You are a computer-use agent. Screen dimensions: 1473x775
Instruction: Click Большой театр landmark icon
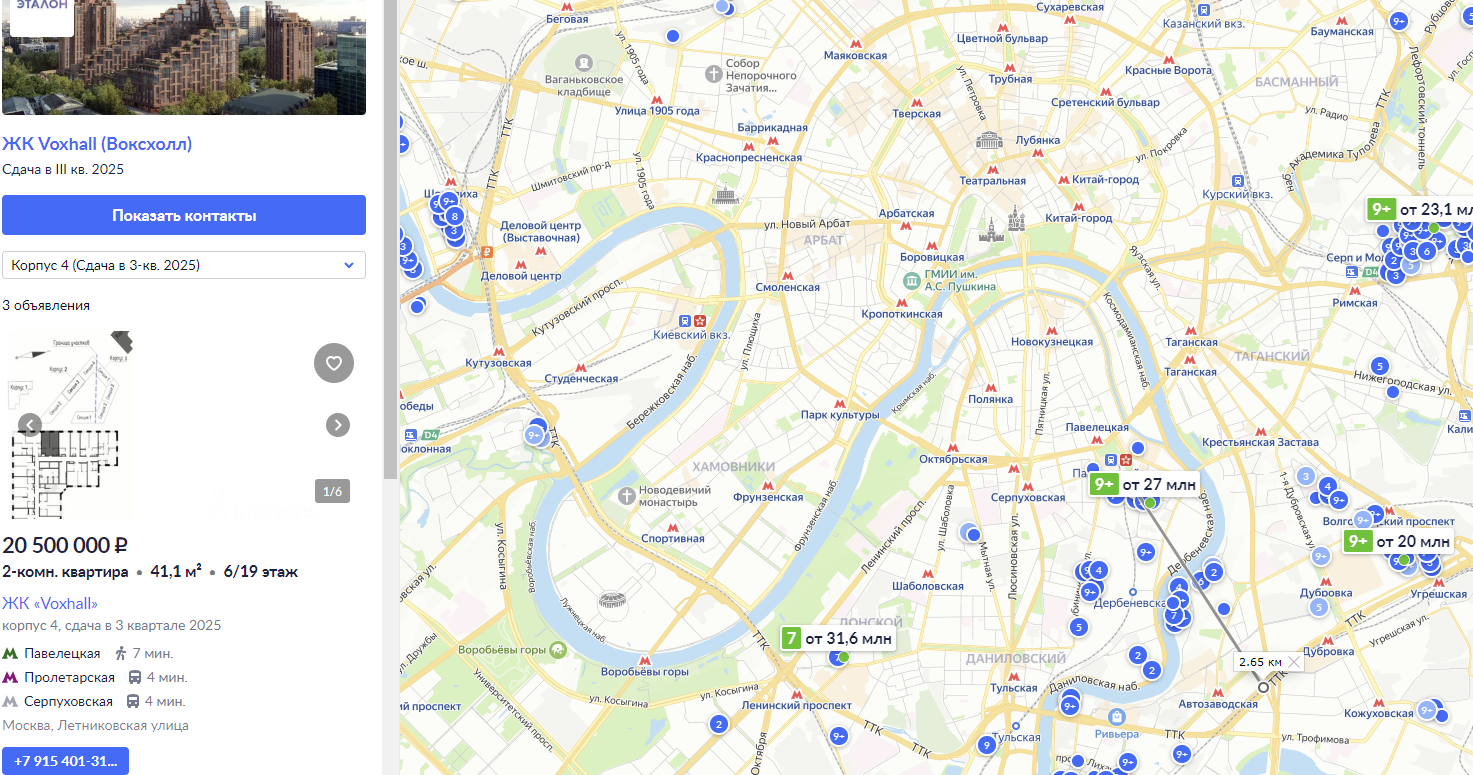990,141
